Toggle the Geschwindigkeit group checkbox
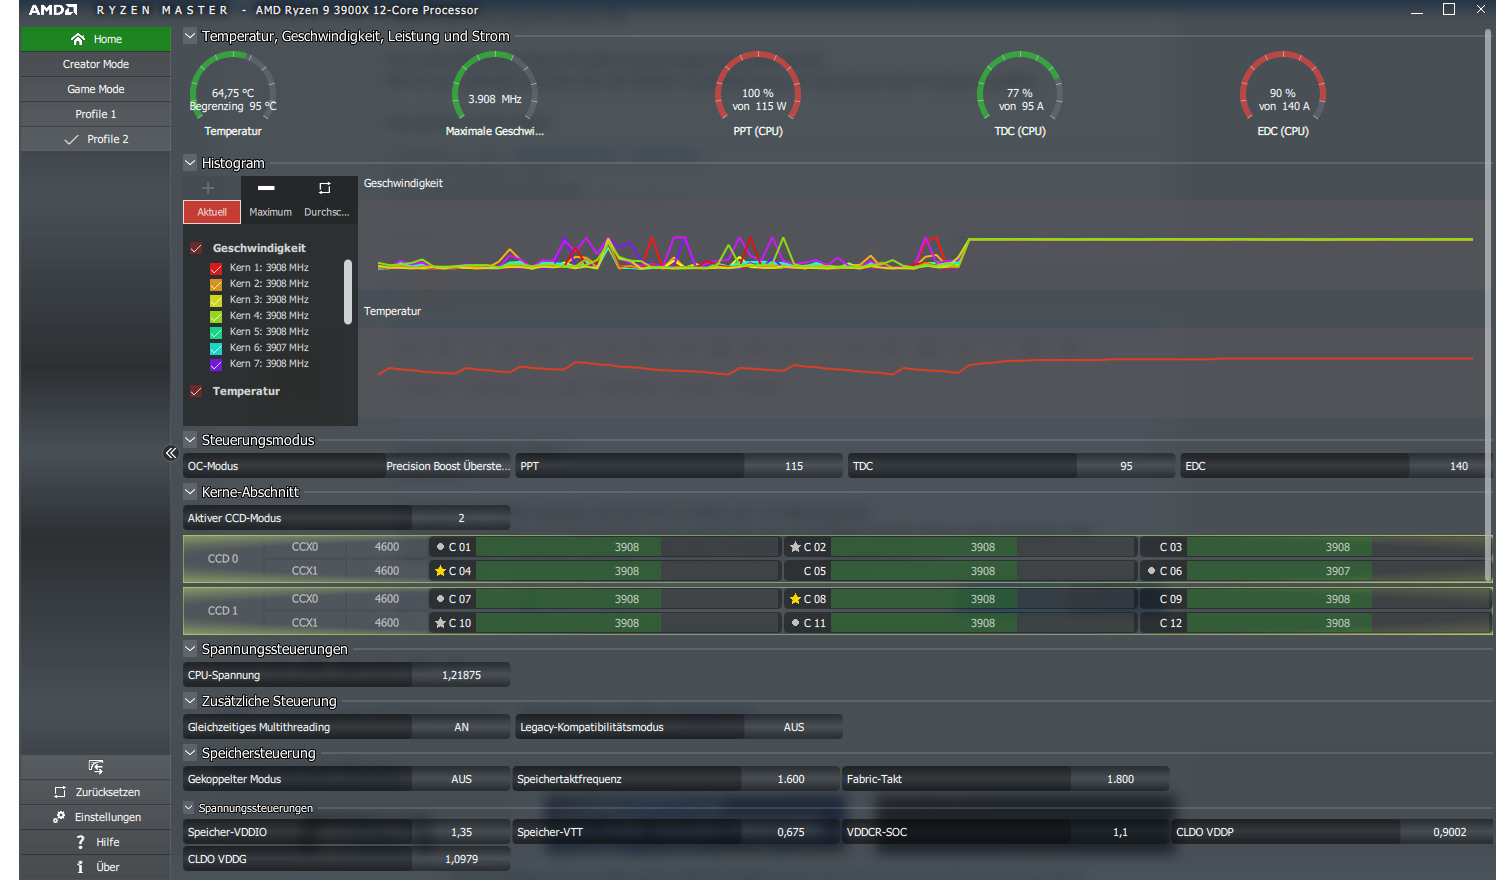The width and height of the screenshot is (1496, 880). point(196,248)
